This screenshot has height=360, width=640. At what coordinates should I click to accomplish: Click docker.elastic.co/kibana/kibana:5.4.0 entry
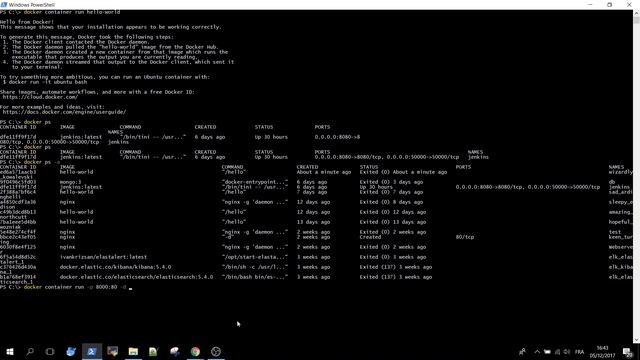(x=116, y=267)
